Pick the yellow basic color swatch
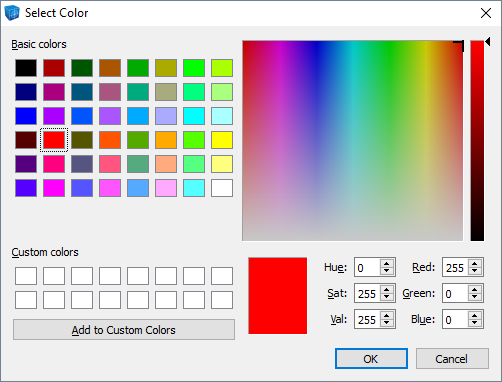This screenshot has height=382, width=502. click(x=222, y=140)
